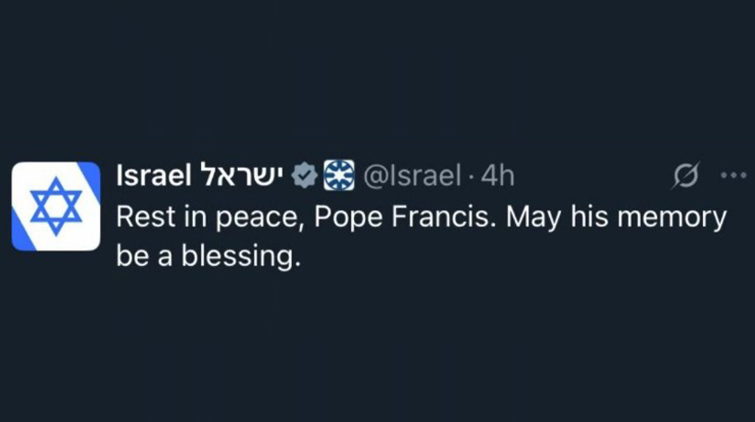The image size is (755, 422).
Task: Click the Hebrew name "ישראל"
Action: [x=242, y=176]
